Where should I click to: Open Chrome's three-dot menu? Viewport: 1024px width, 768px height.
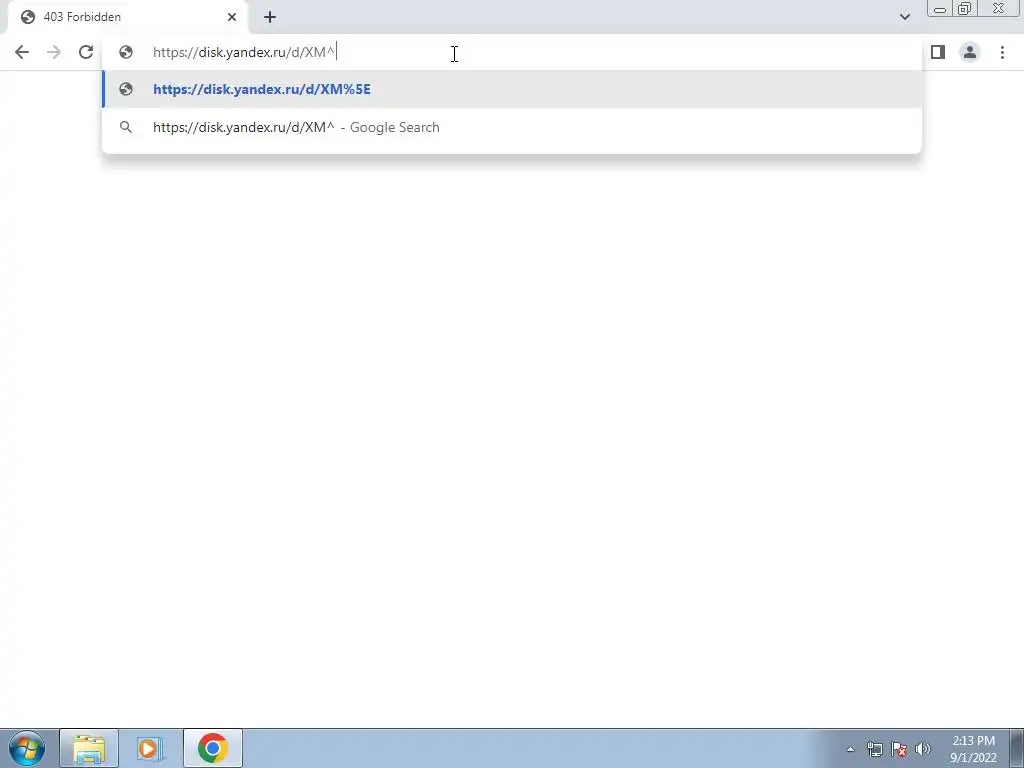pyautogui.click(x=1002, y=52)
